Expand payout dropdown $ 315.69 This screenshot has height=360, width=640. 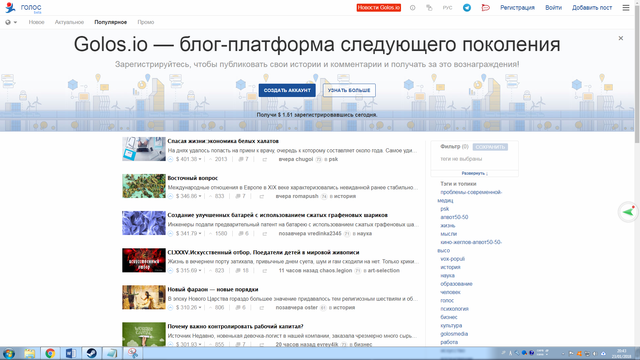point(189,271)
